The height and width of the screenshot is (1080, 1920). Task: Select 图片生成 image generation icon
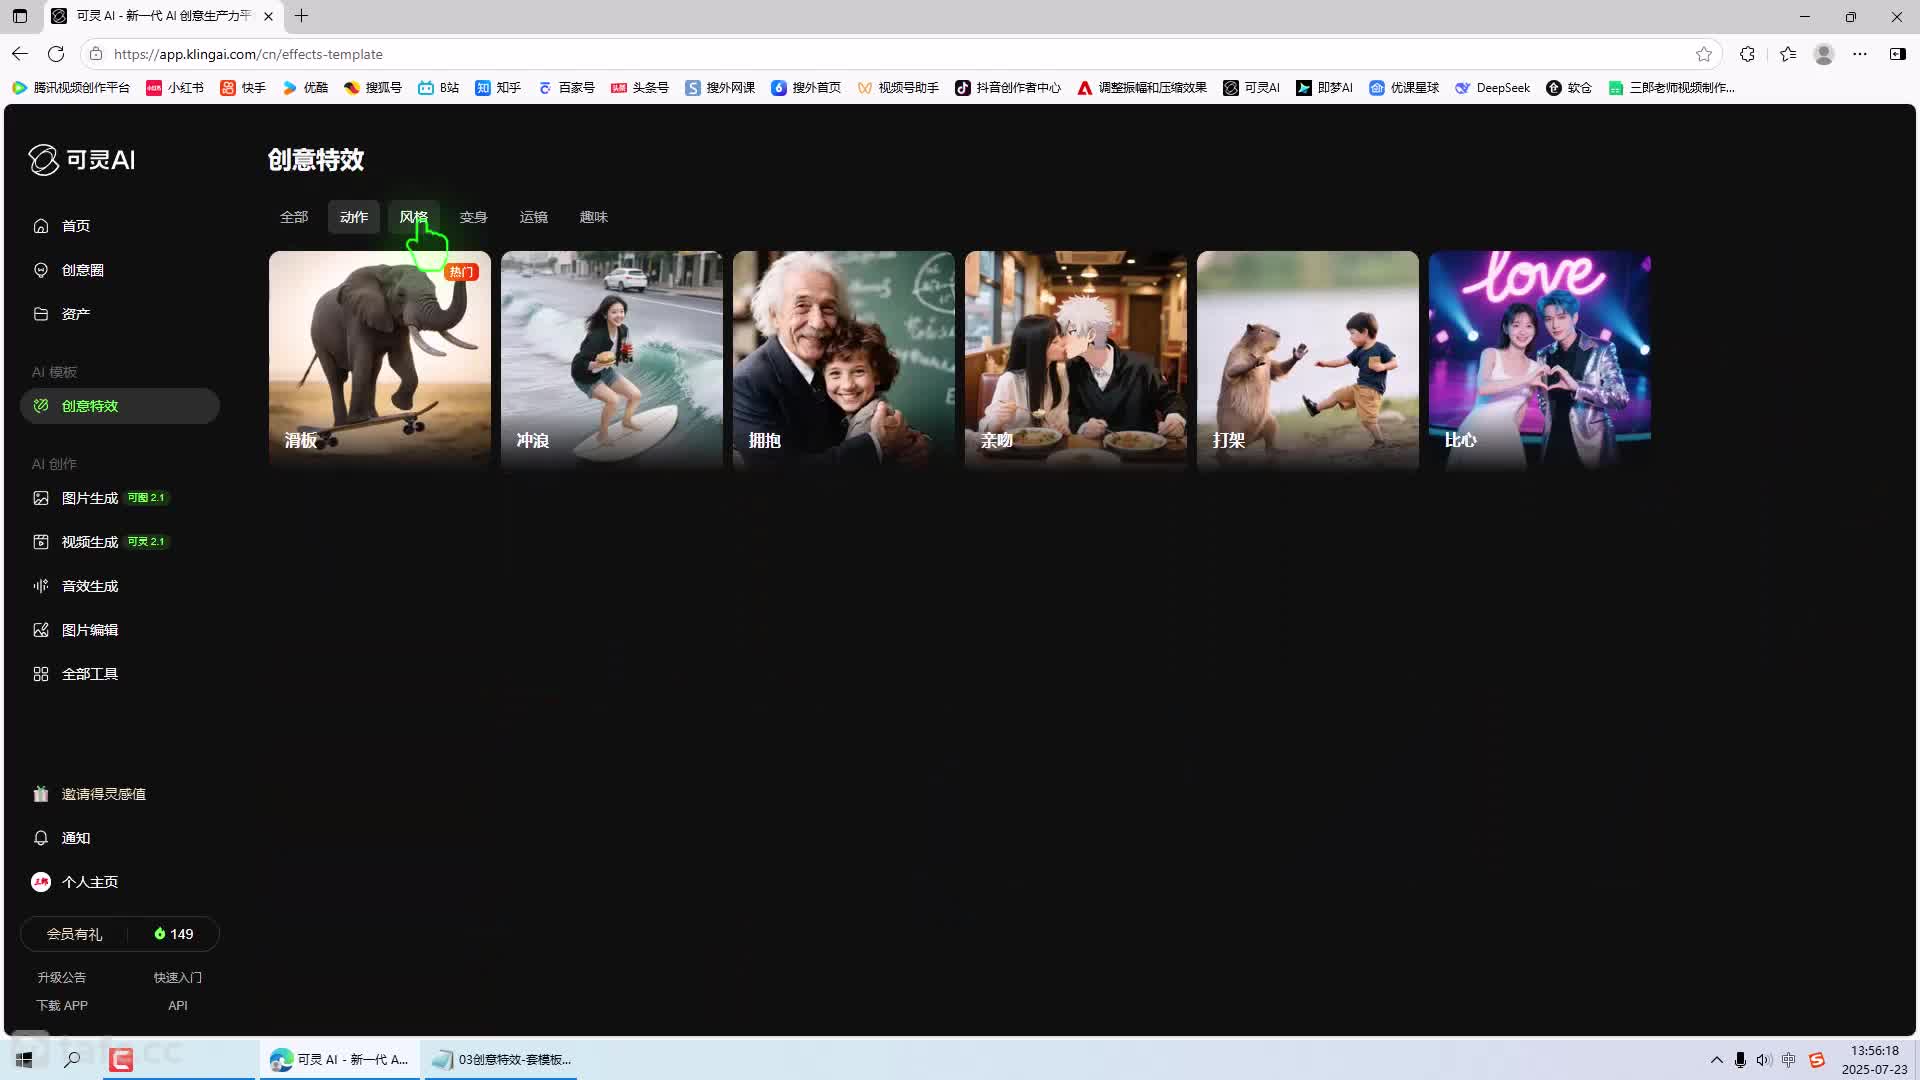click(41, 498)
